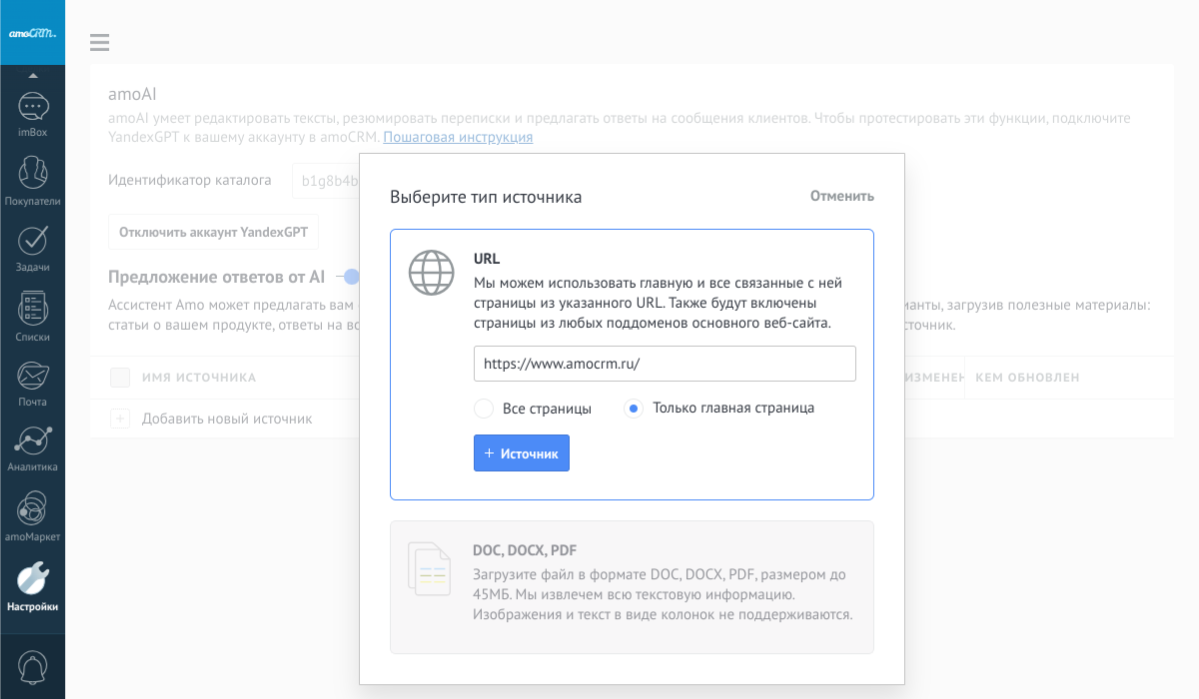1199x699 pixels.
Task: Select Только главная страница radio option
Action: coord(633,409)
